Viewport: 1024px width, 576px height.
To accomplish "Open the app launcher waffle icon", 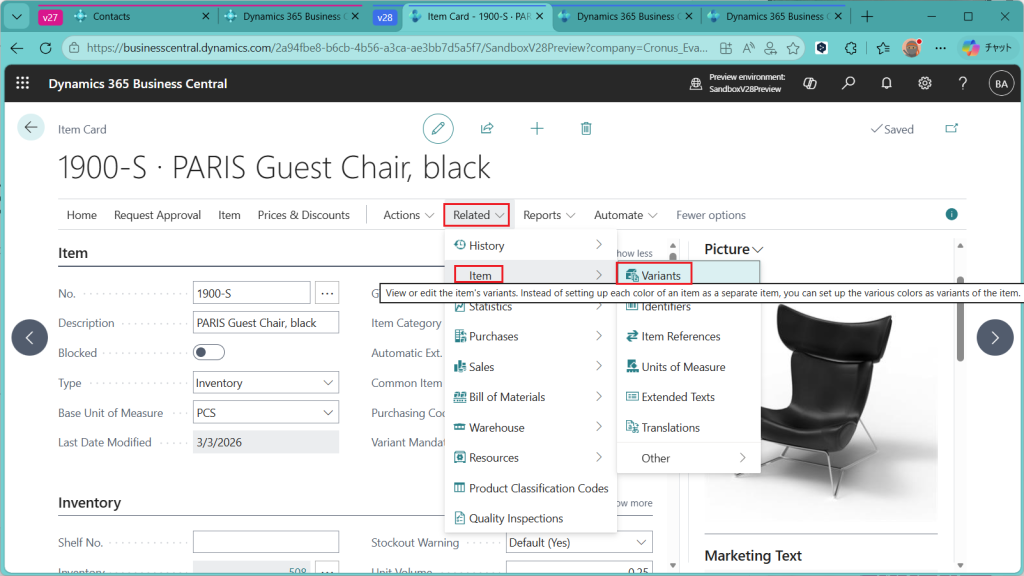I will (x=23, y=84).
